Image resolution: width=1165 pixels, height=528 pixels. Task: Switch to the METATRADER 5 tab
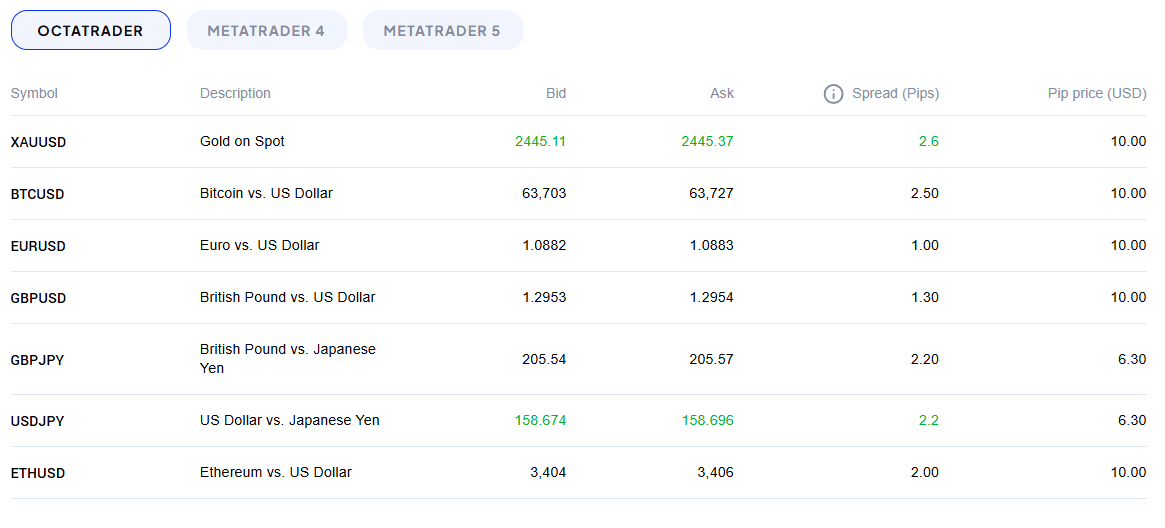pos(443,30)
